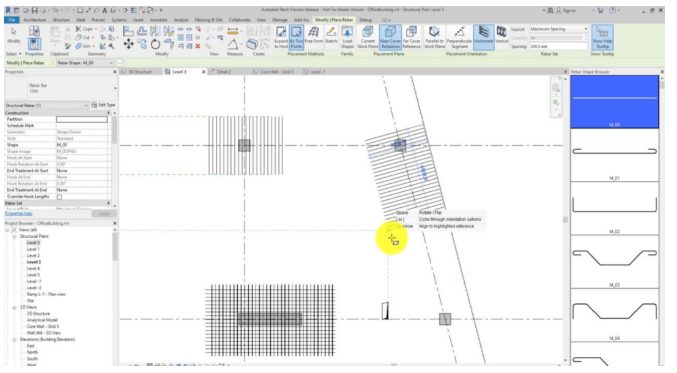Select rebar shape M_02 thumbnail
This screenshot has width=677, height=373.
(x=614, y=209)
